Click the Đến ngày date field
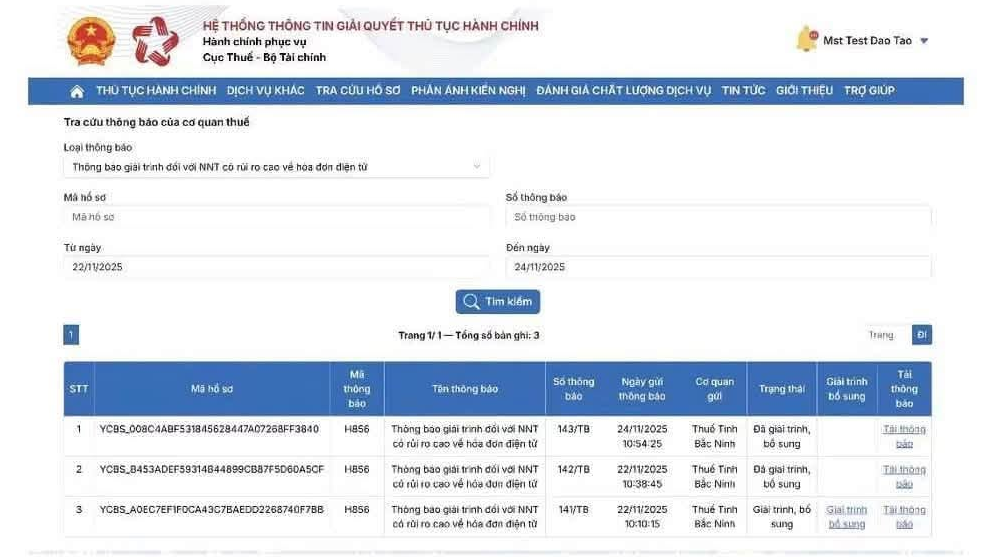 pyautogui.click(x=718, y=267)
